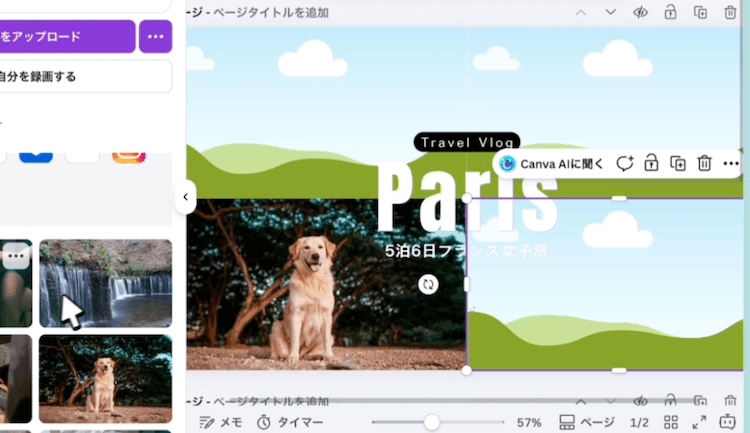This screenshot has height=433, width=750.
Task: Click the blue cloud-storage app icon in panel
Action: [x=36, y=157]
